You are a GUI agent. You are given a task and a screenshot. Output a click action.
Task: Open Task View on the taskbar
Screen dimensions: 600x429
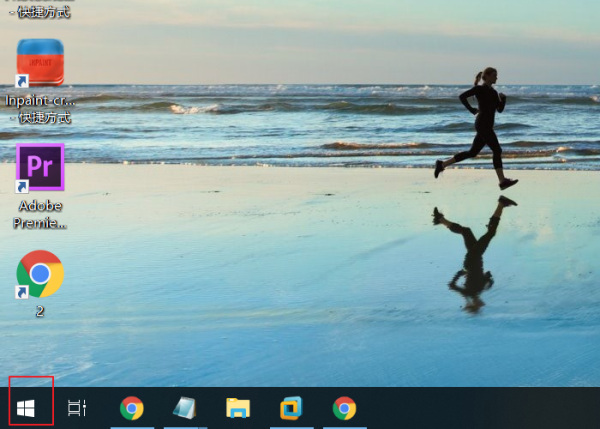(77, 408)
